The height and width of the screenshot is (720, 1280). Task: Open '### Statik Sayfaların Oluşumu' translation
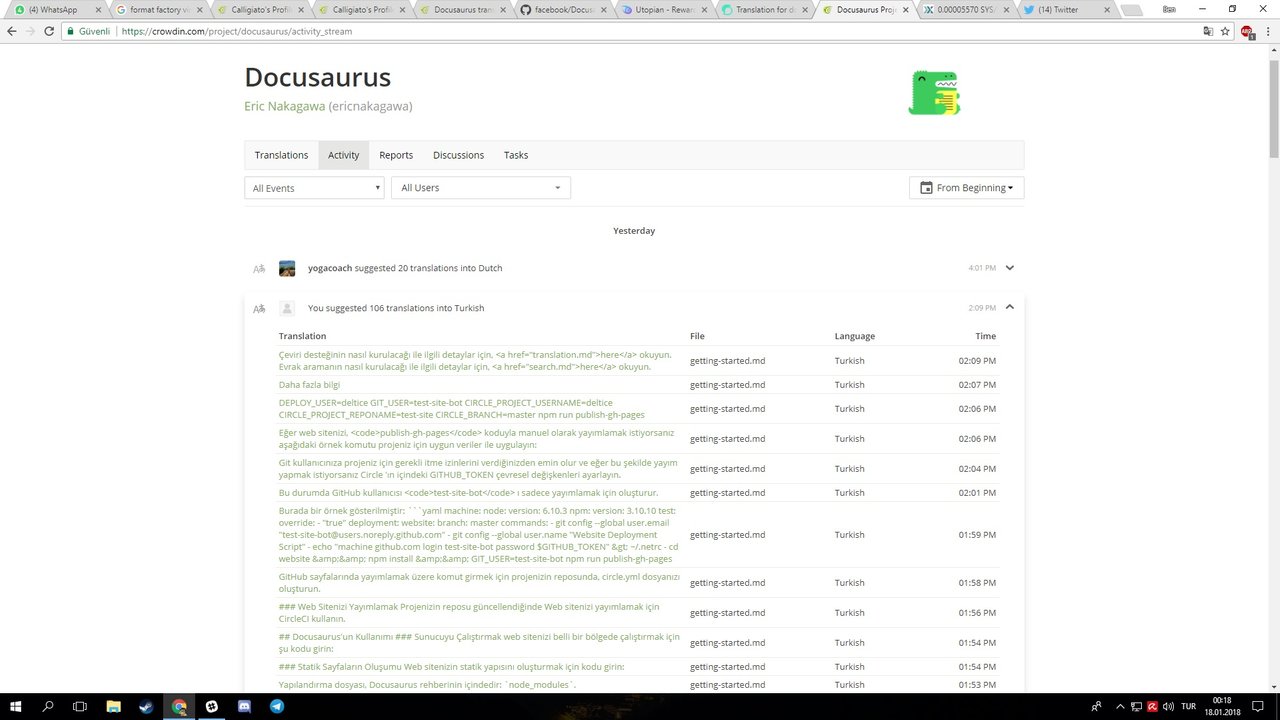point(452,667)
